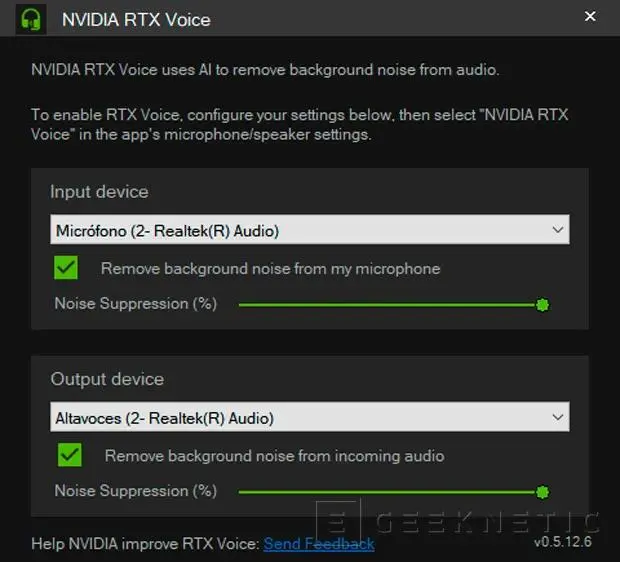Screen dimensions: 620x562
Task: Close the NVIDIA RTX Voice window
Action: point(590,17)
